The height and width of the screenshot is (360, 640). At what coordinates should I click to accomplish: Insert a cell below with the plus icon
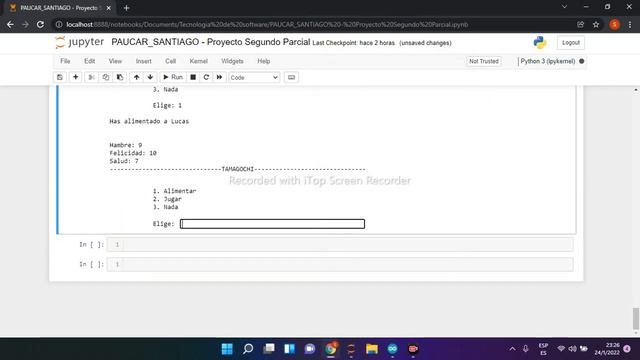coord(76,77)
